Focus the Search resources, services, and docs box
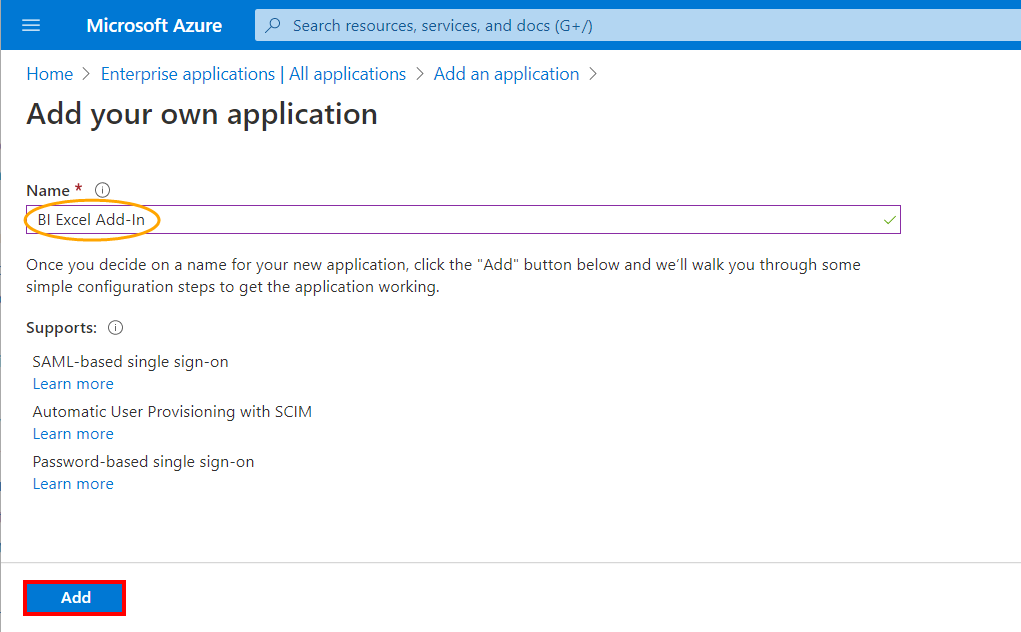The height and width of the screenshot is (632, 1021). pos(638,25)
